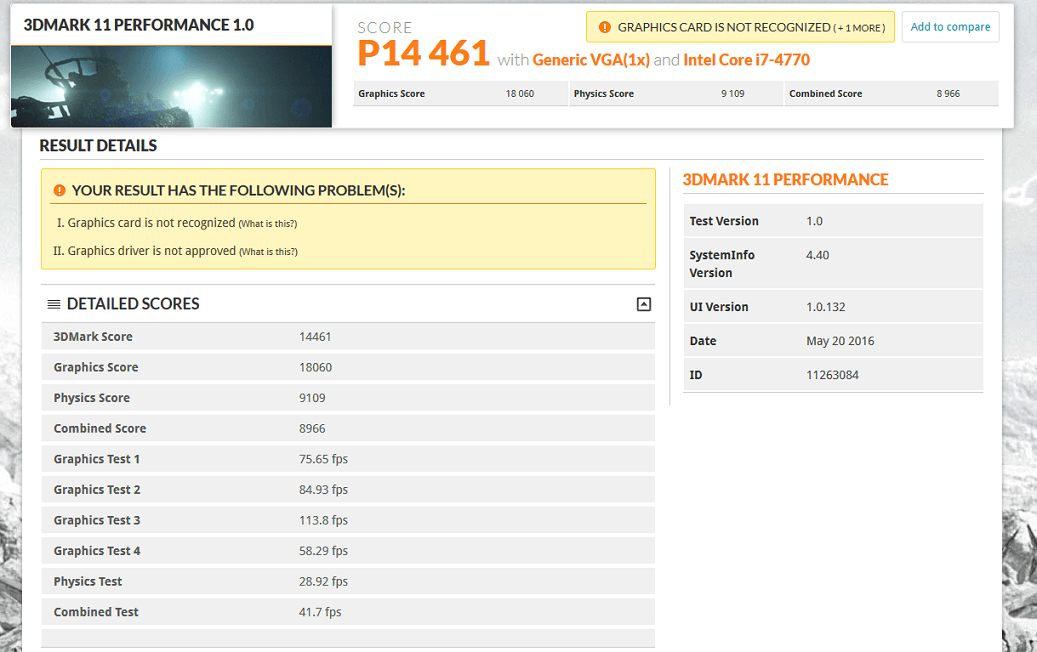This screenshot has height=652, width=1037.
Task: Select the Physics Score summary cell at top
Action: coord(675,94)
